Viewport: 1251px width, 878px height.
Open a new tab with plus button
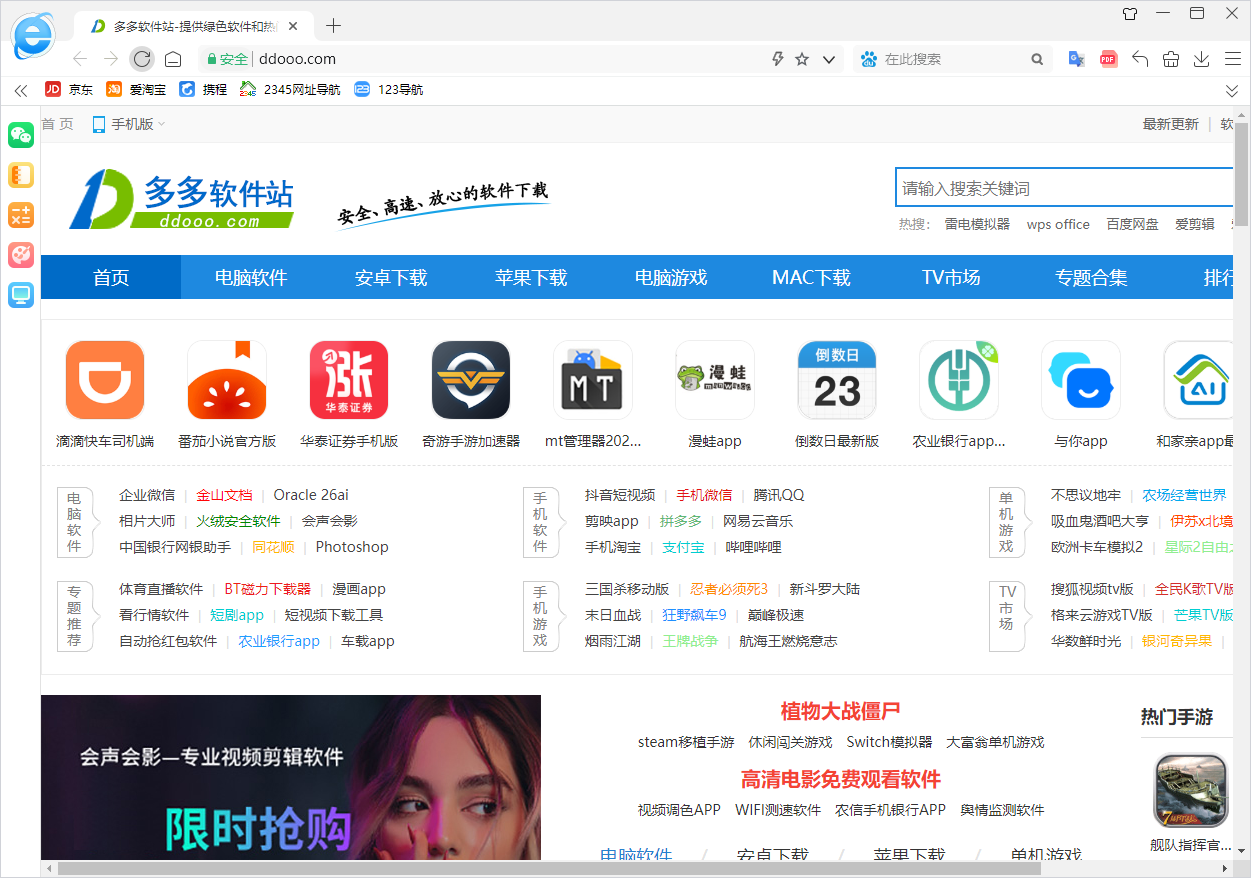coord(334,25)
